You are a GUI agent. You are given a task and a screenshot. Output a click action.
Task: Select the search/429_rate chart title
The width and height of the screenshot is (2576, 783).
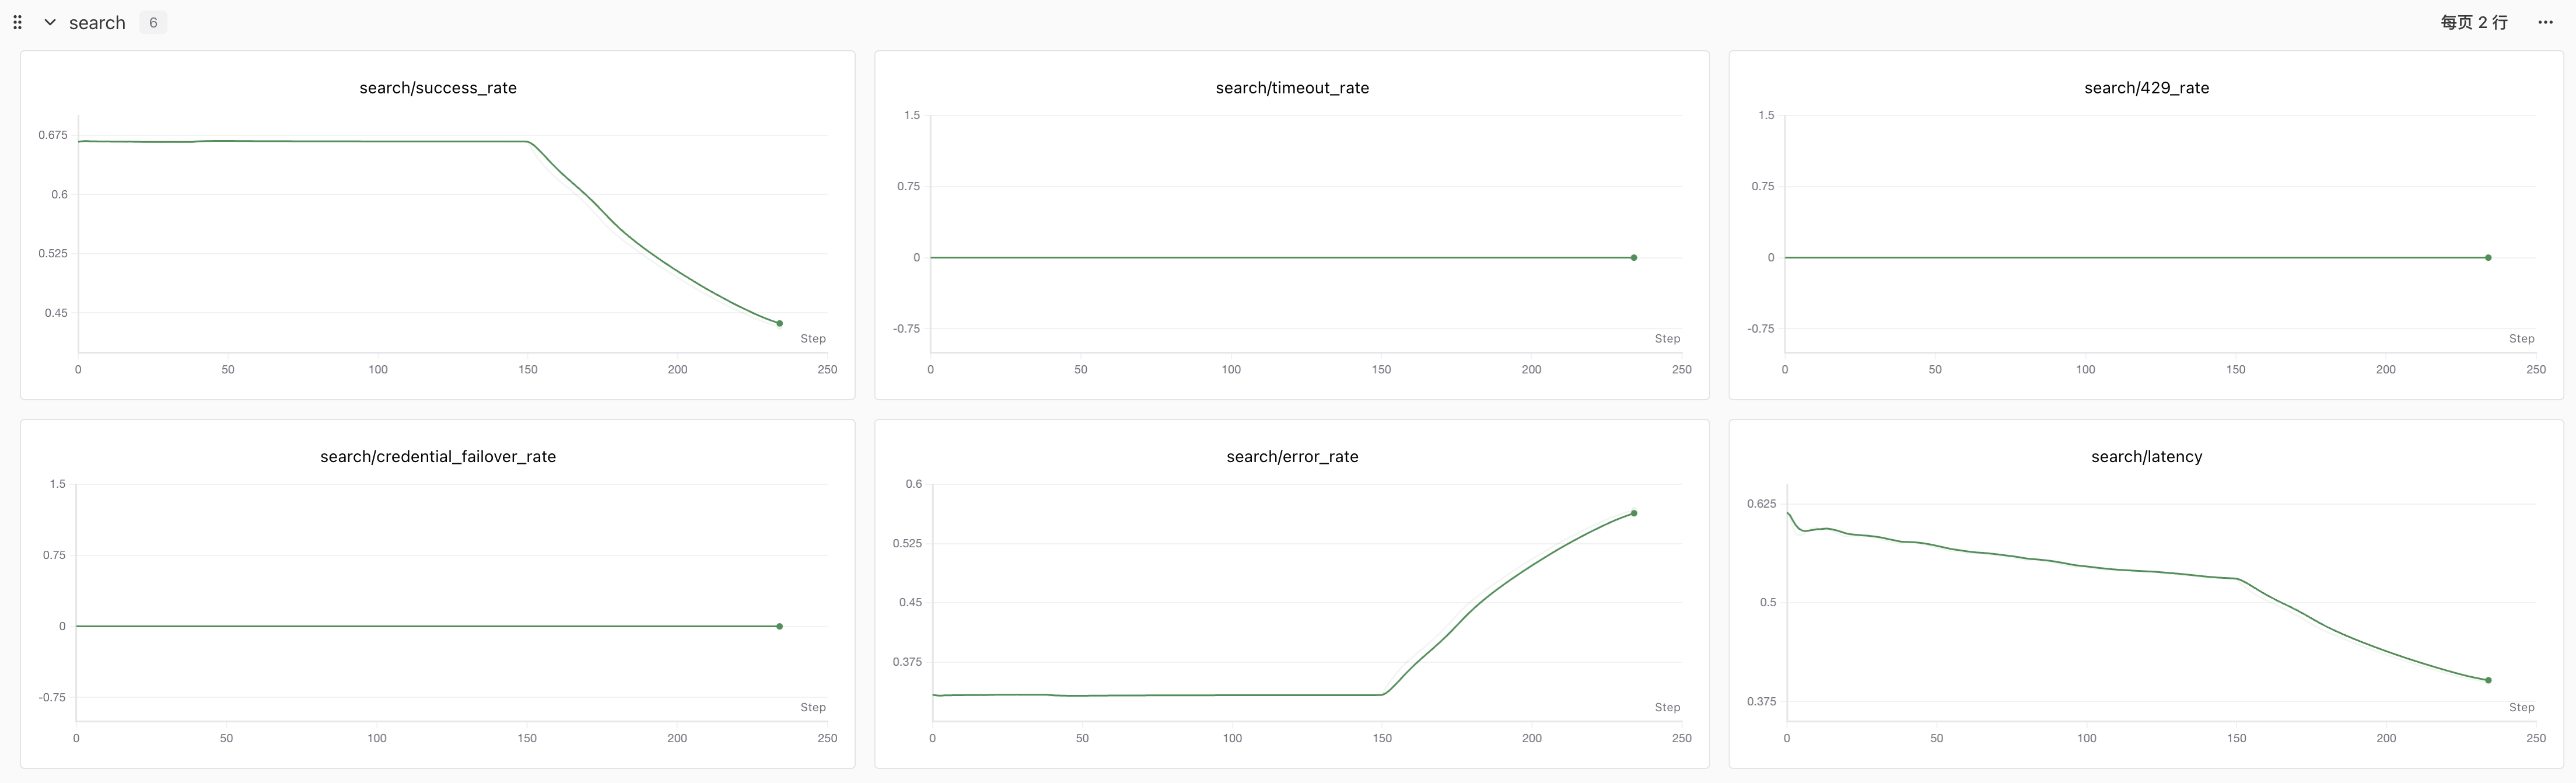click(2146, 88)
